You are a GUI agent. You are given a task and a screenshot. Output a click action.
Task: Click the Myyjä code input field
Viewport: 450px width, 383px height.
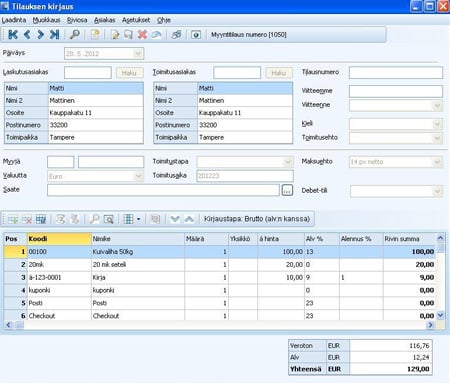(60, 162)
